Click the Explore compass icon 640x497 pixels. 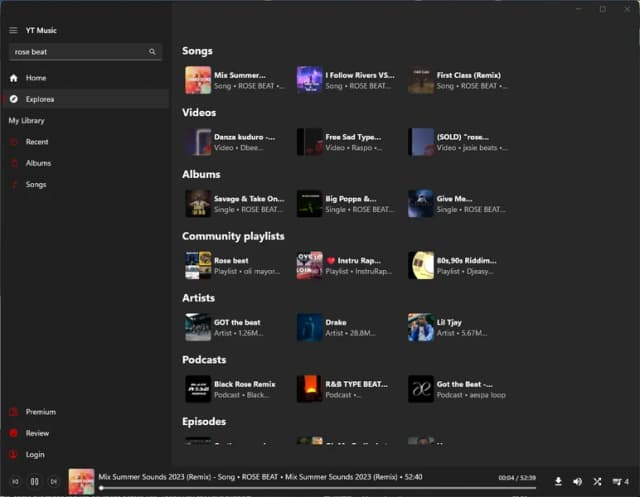(13, 99)
